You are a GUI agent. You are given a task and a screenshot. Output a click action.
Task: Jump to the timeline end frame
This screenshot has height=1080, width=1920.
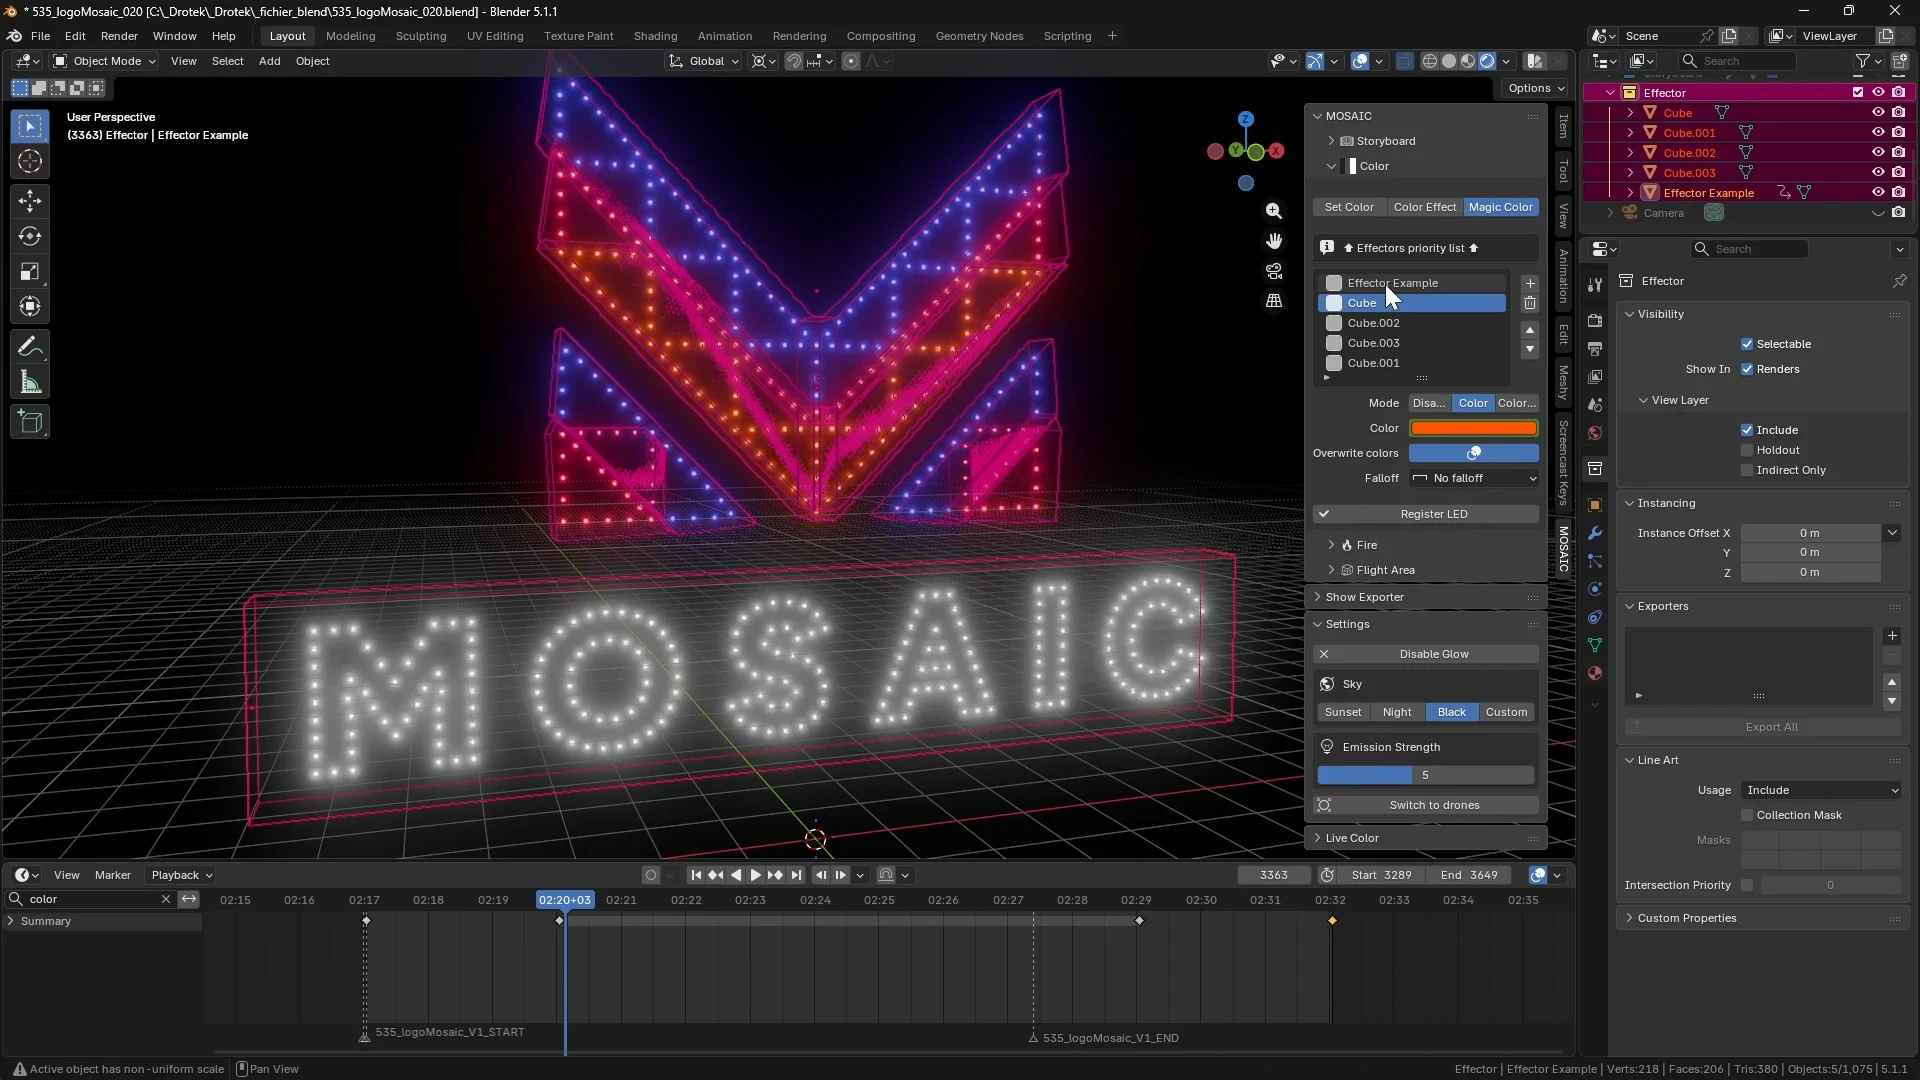point(796,875)
